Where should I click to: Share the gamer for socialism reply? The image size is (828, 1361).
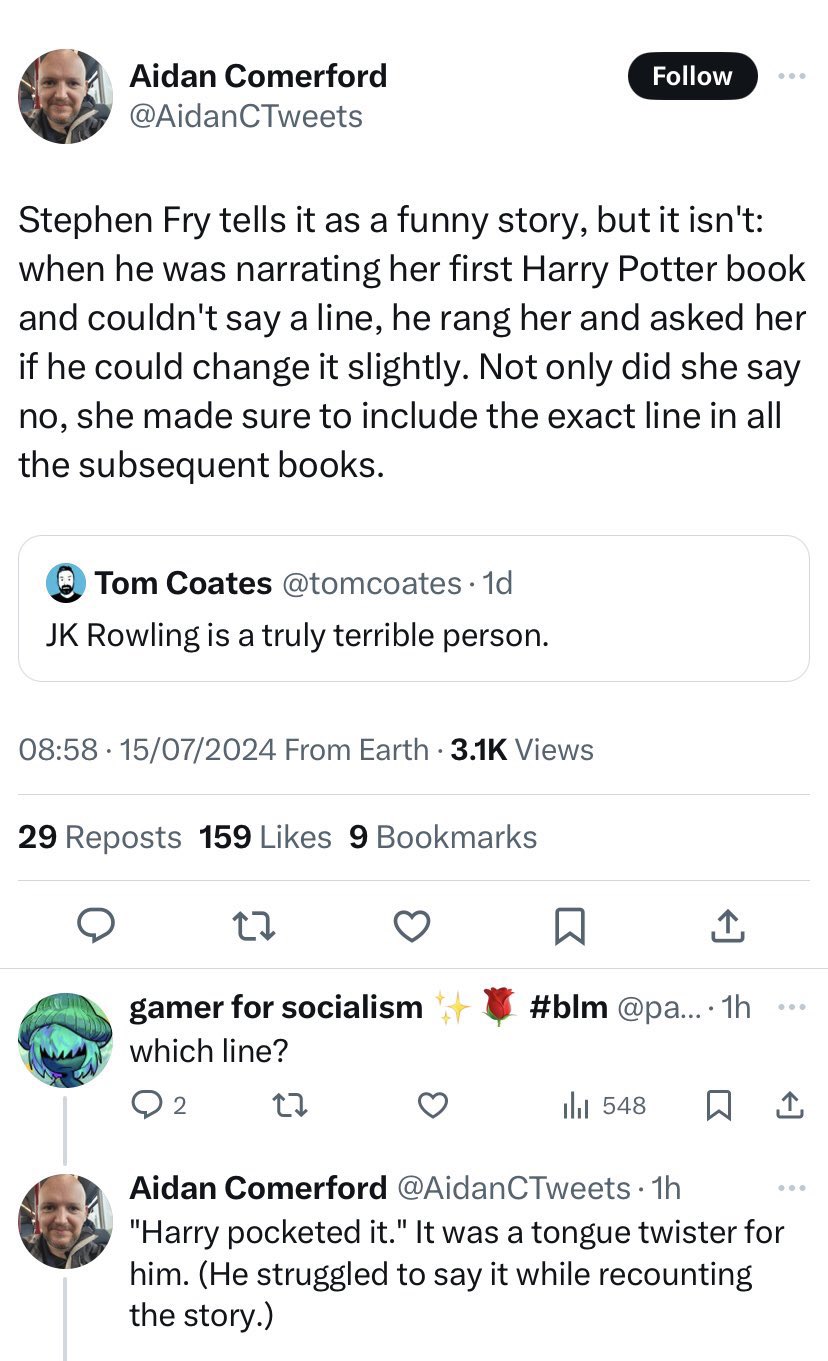(x=790, y=1105)
